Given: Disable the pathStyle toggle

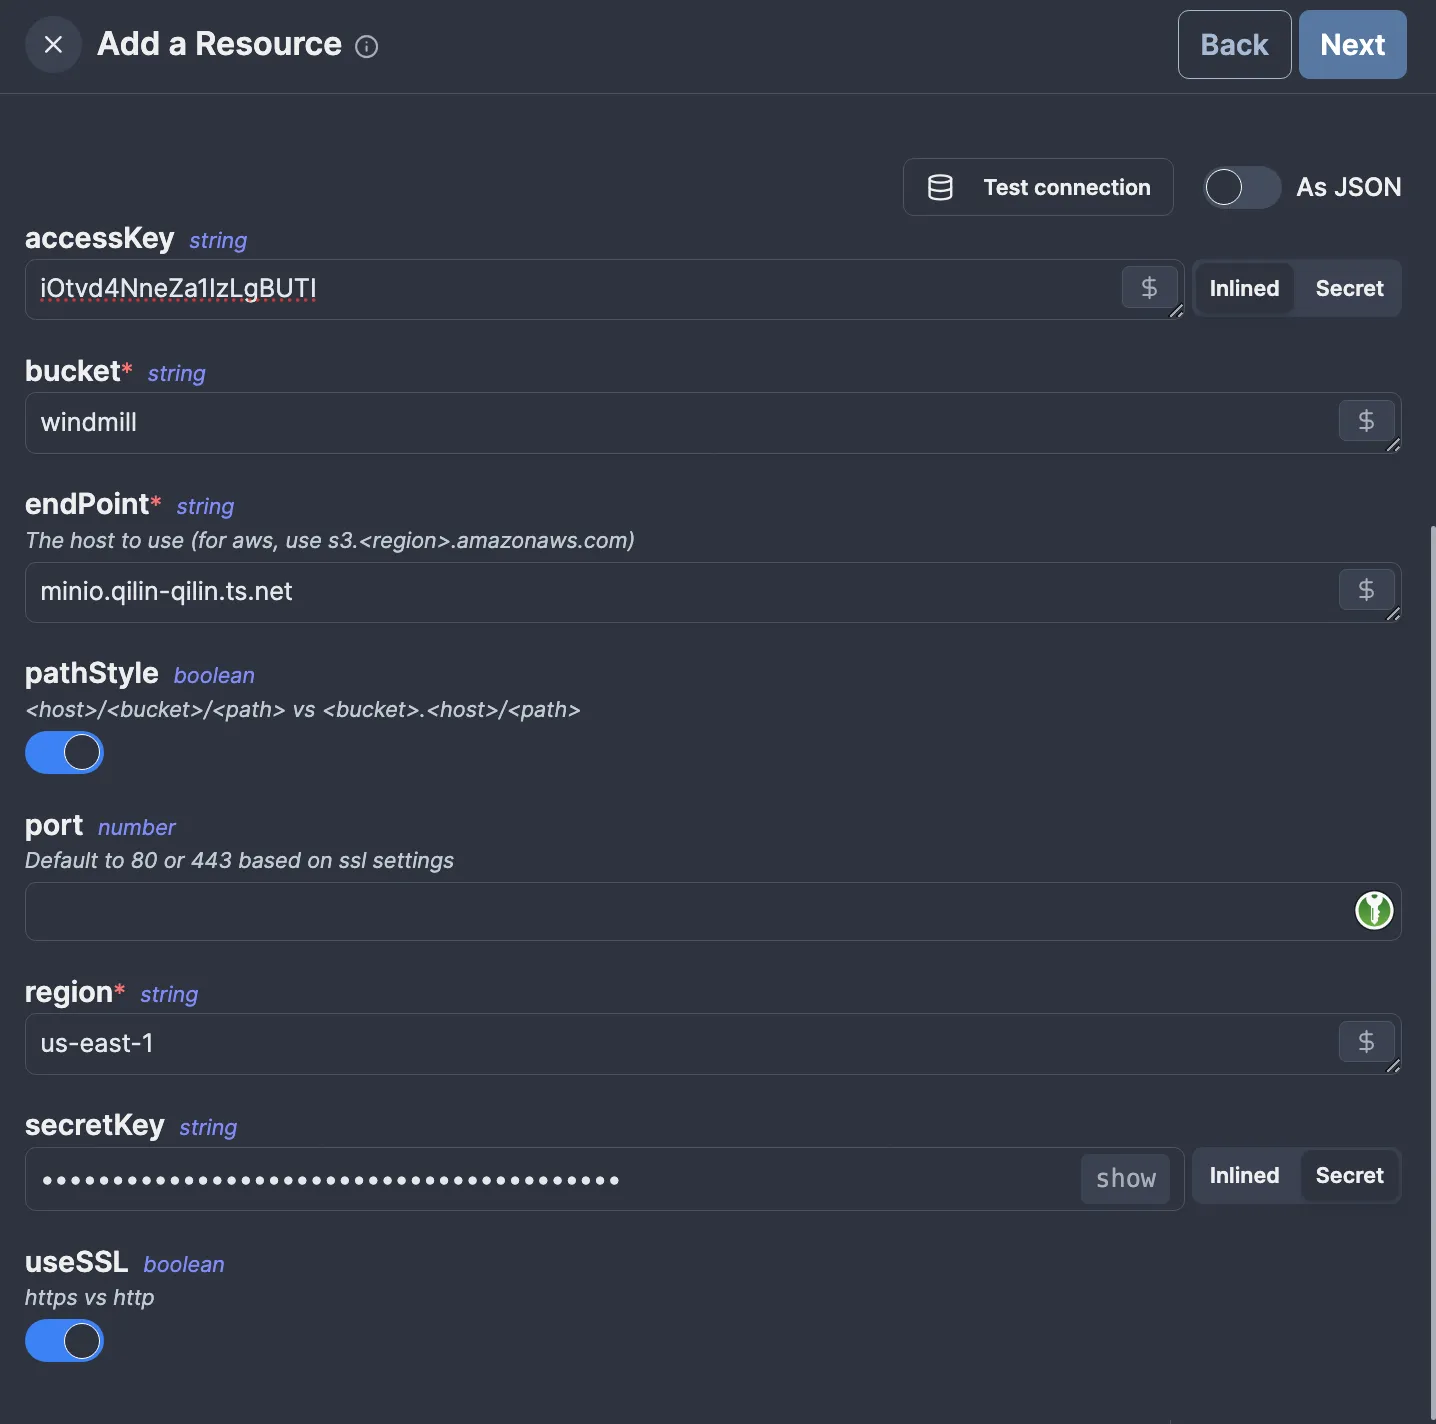Looking at the screenshot, I should pos(64,753).
